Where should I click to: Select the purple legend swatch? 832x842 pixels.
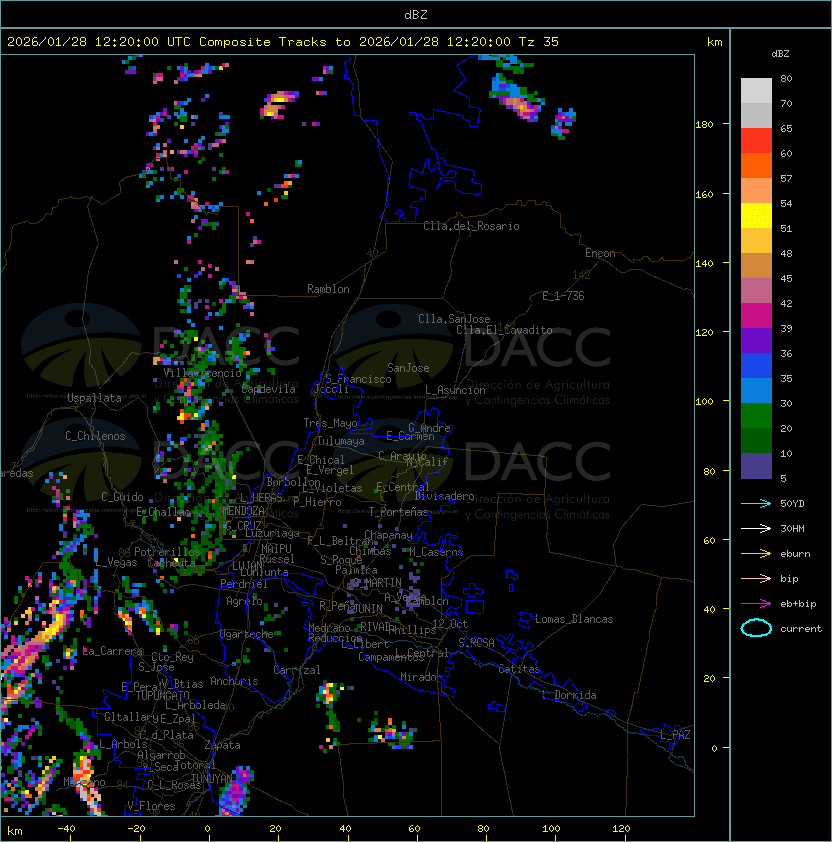pyautogui.click(x=756, y=340)
